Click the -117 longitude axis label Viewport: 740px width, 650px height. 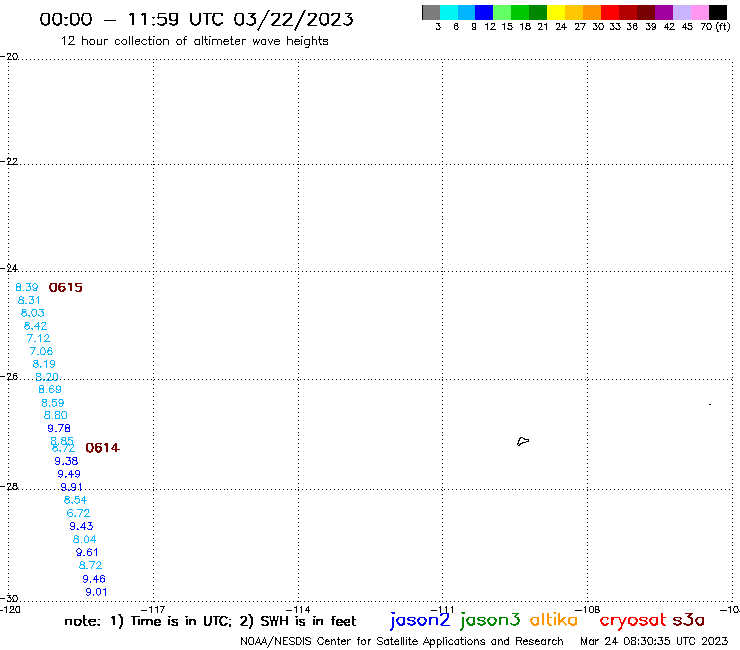(153, 609)
